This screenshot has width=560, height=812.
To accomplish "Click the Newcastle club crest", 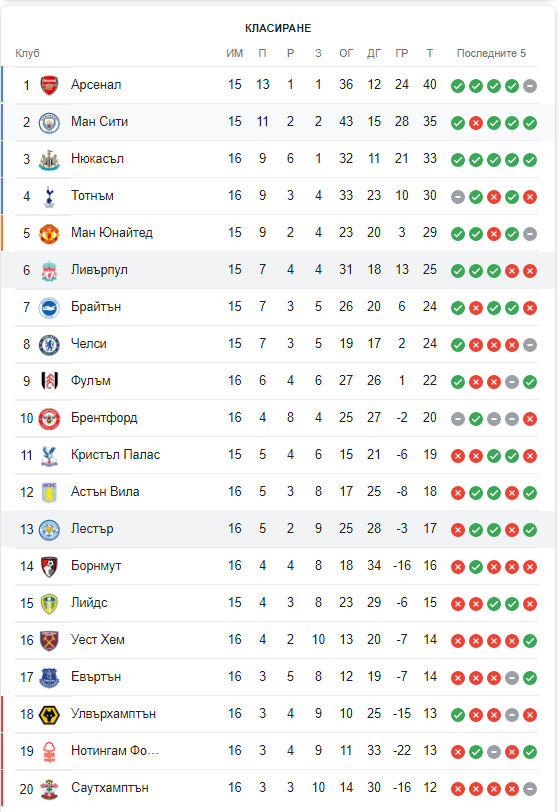I will pos(49,159).
